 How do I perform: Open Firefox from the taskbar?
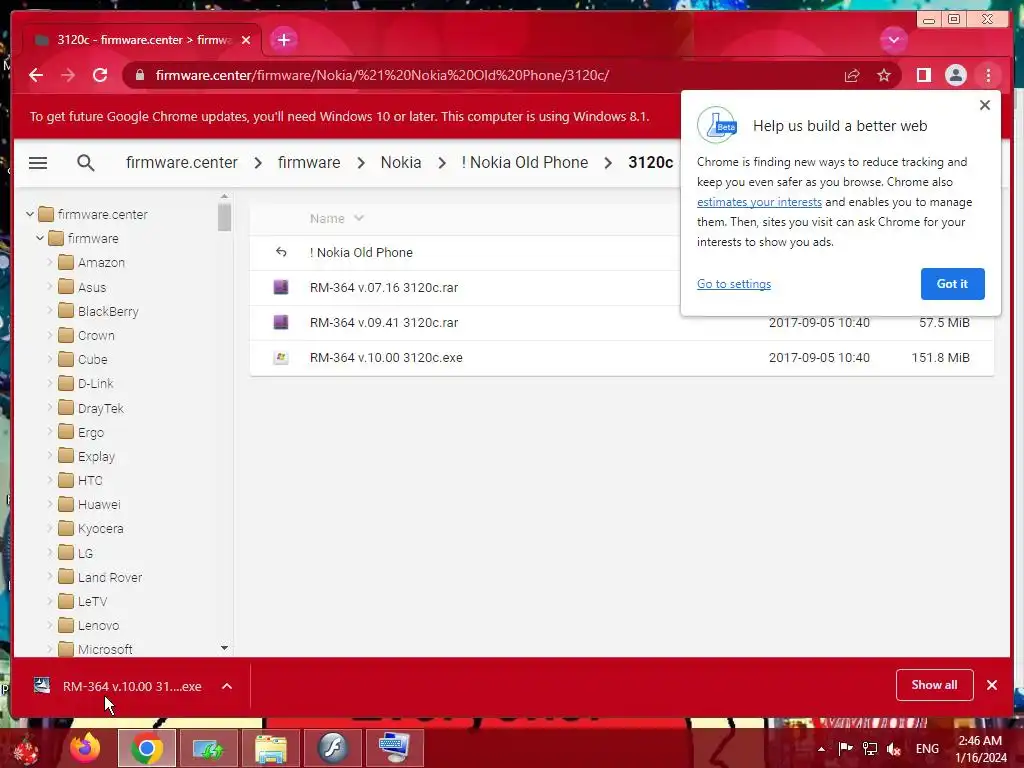pos(84,748)
